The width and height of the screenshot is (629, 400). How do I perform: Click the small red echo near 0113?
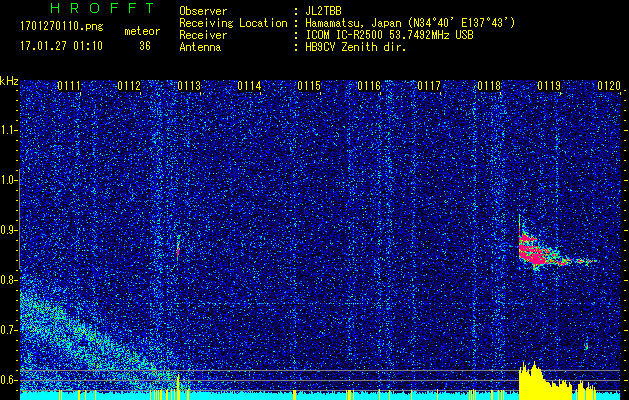coord(178,245)
